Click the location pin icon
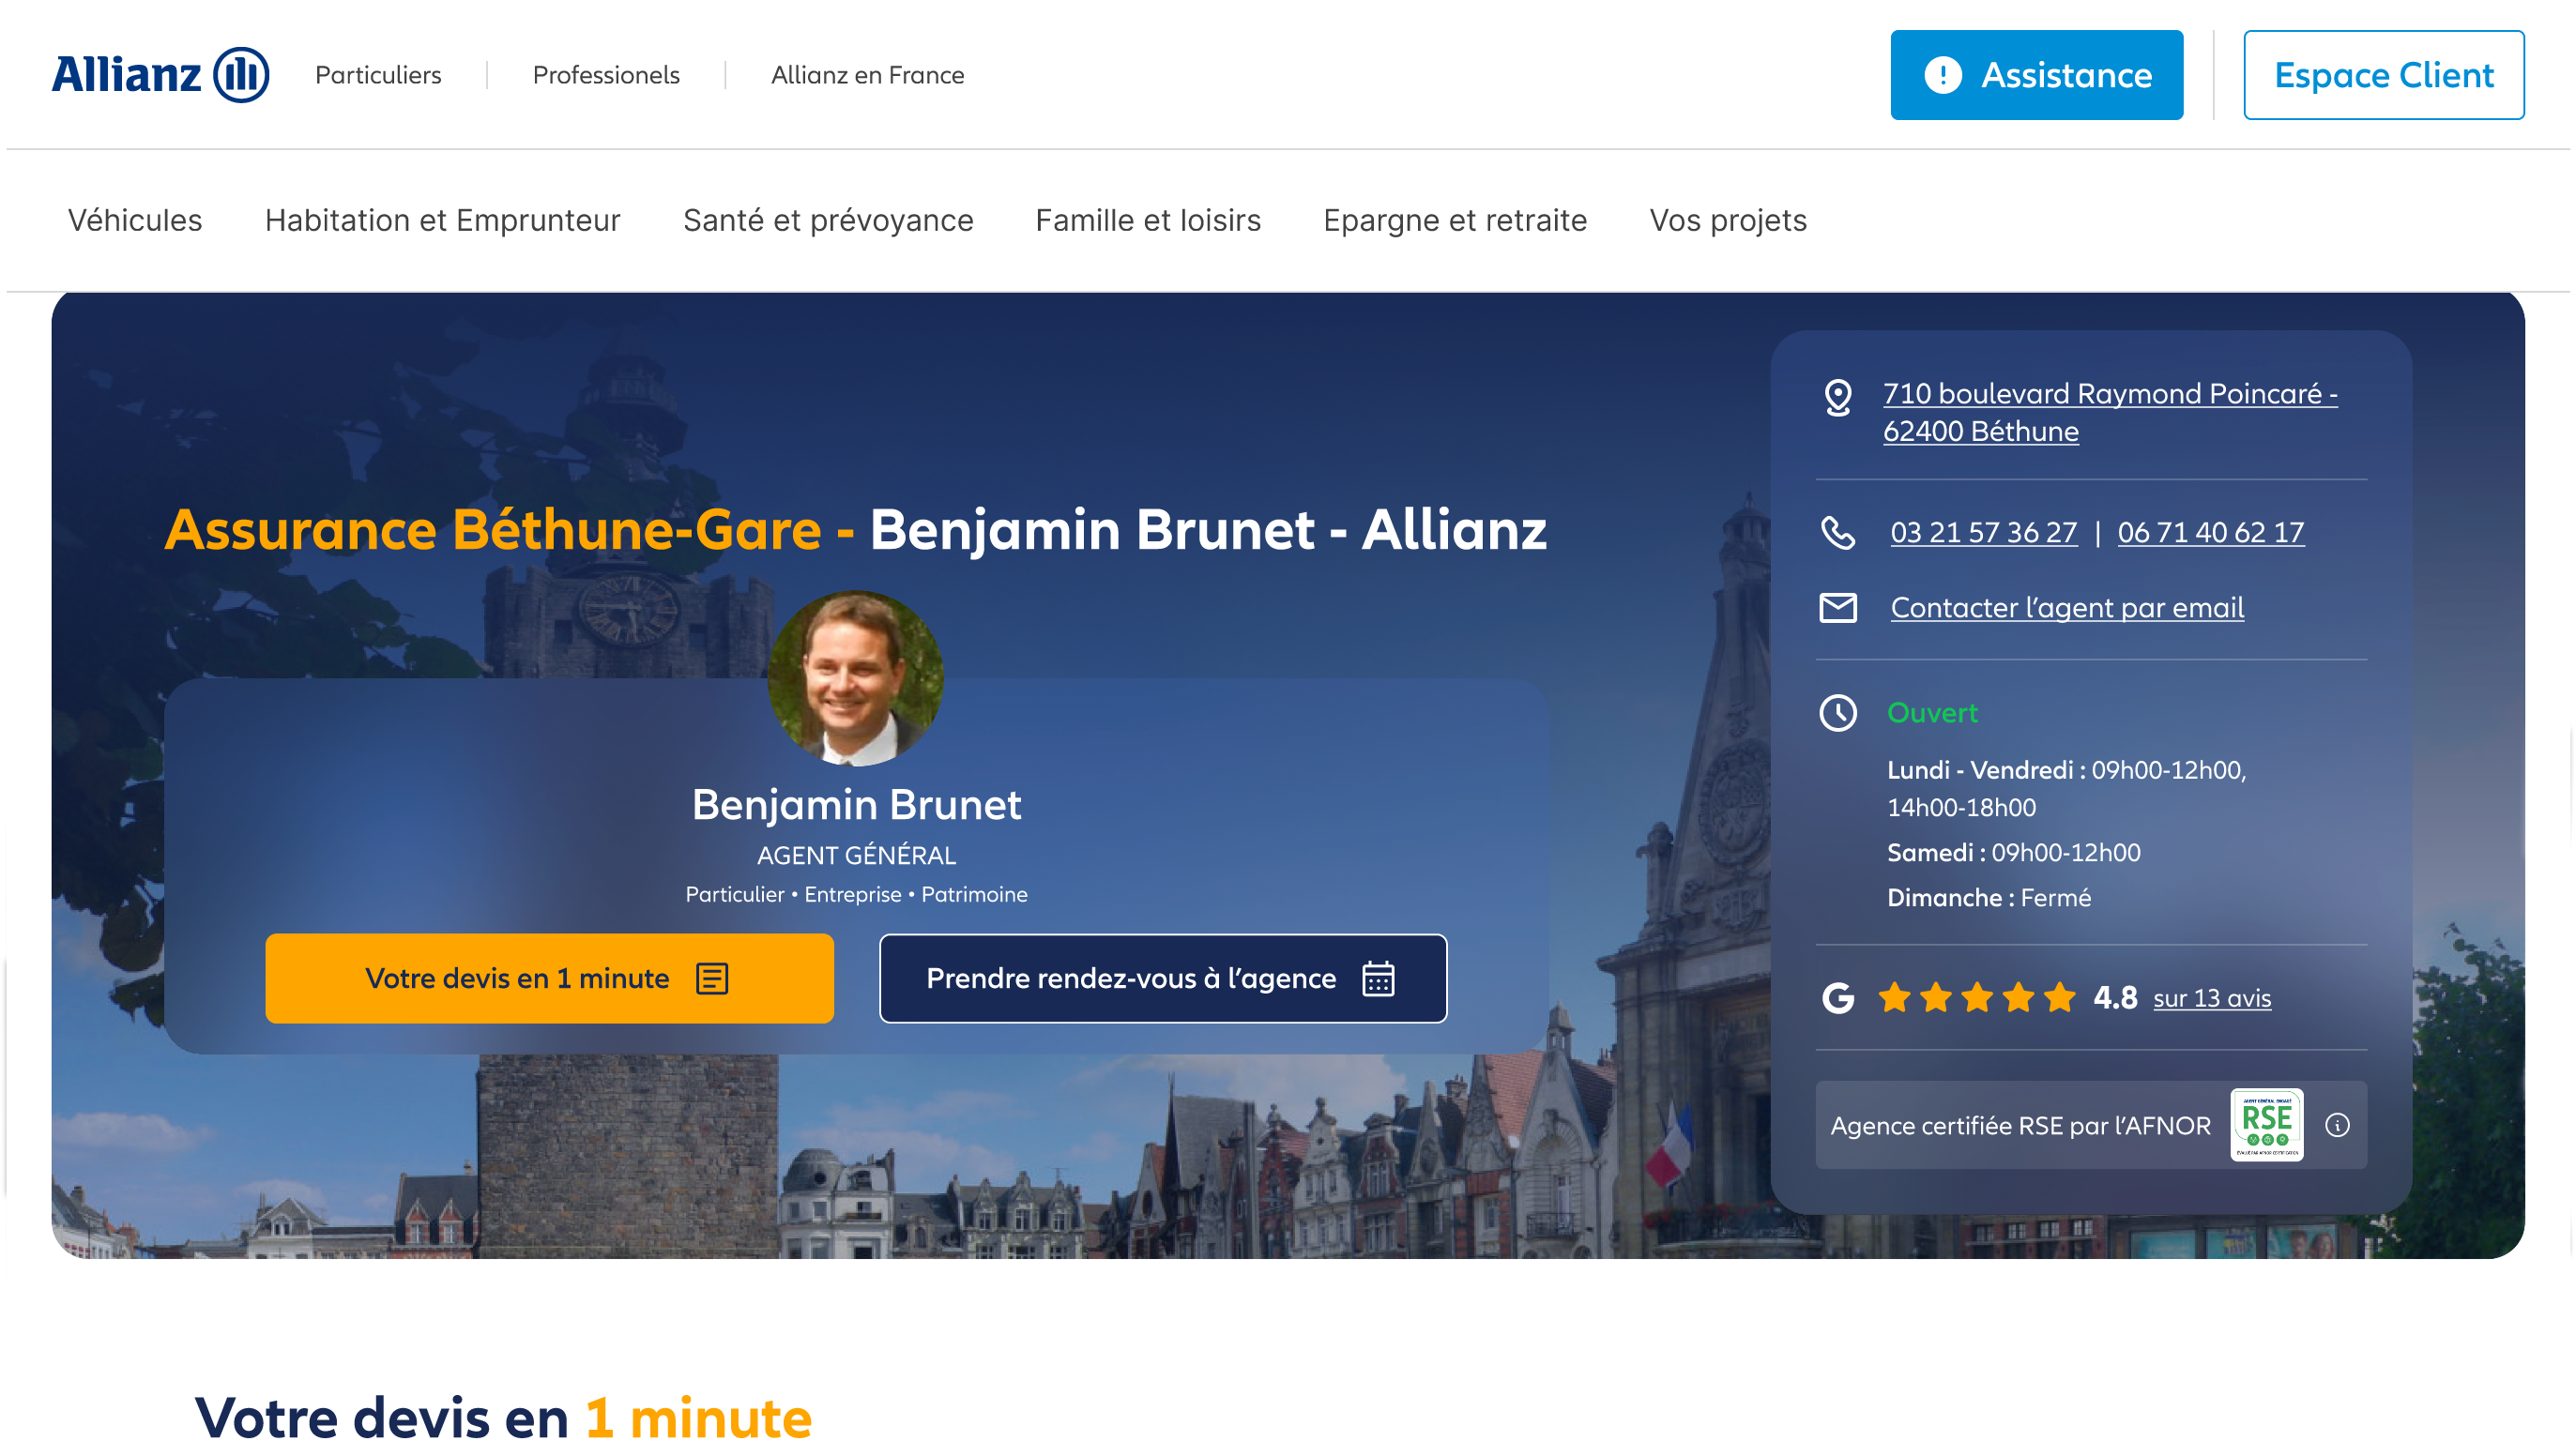Viewport: 2576px width, 1441px height. pos(1838,397)
